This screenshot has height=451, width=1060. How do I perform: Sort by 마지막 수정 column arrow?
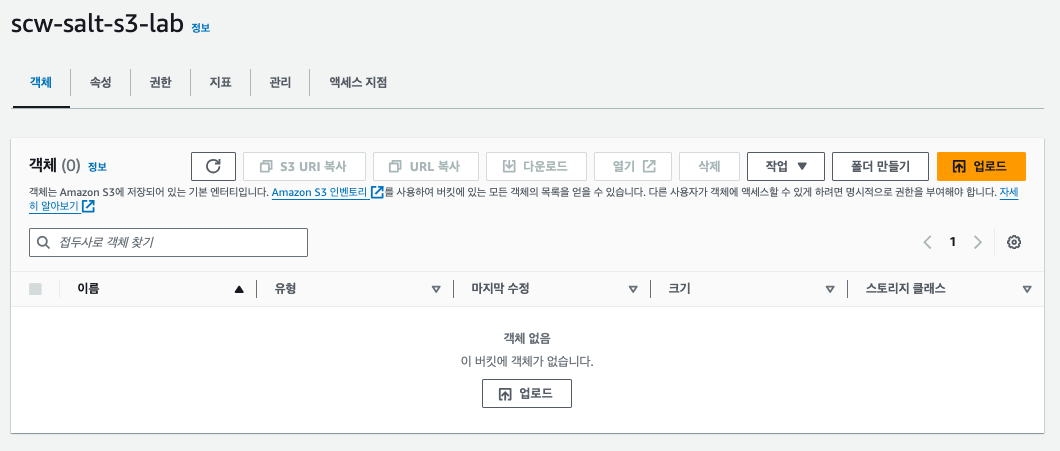click(633, 289)
